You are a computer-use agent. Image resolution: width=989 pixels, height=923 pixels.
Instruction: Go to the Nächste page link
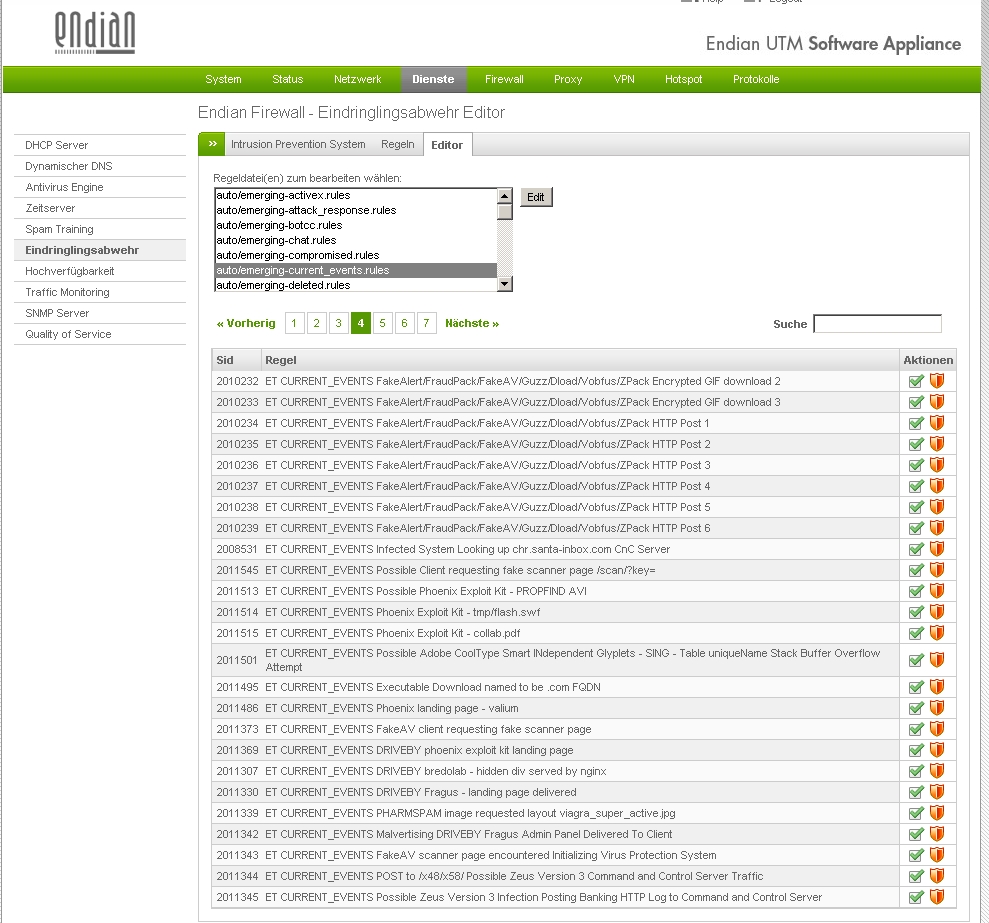[x=471, y=323]
